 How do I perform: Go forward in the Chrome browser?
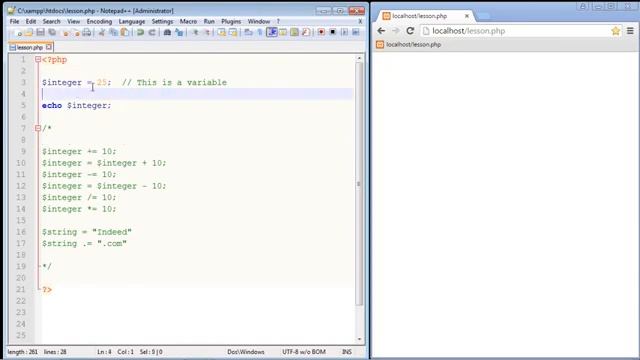coord(396,31)
